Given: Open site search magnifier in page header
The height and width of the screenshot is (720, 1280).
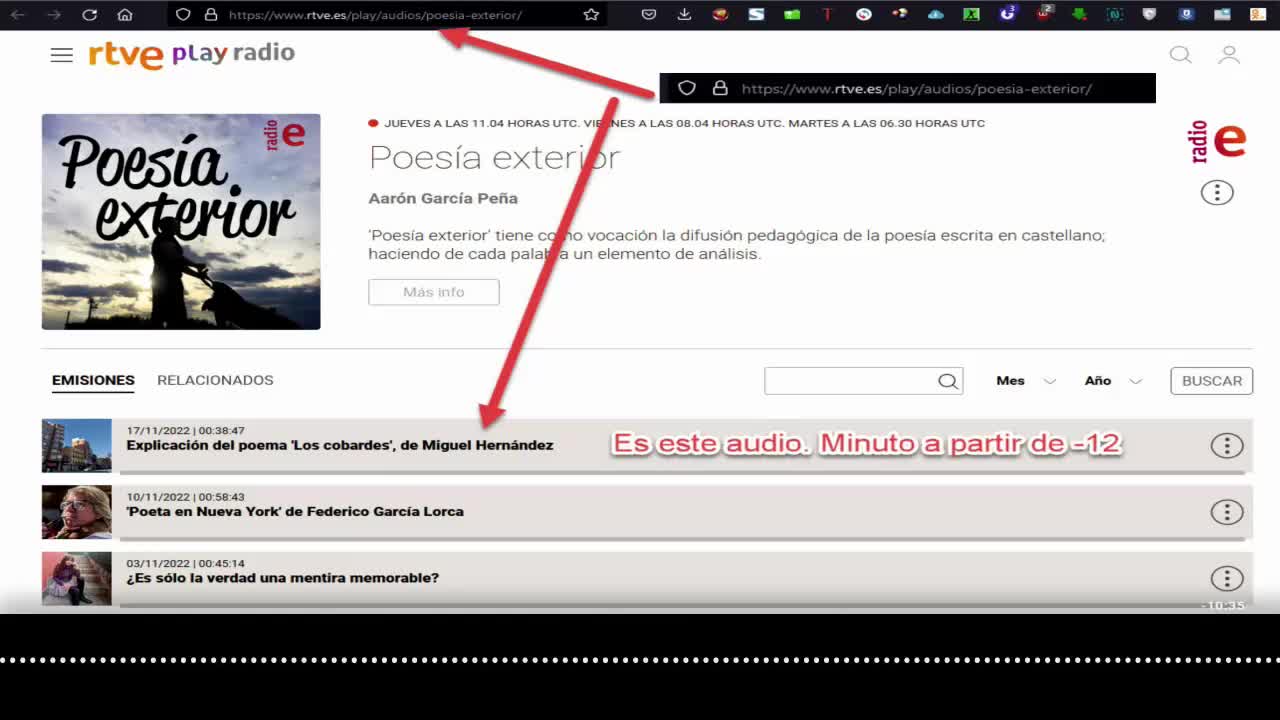Looking at the screenshot, I should 1181,55.
